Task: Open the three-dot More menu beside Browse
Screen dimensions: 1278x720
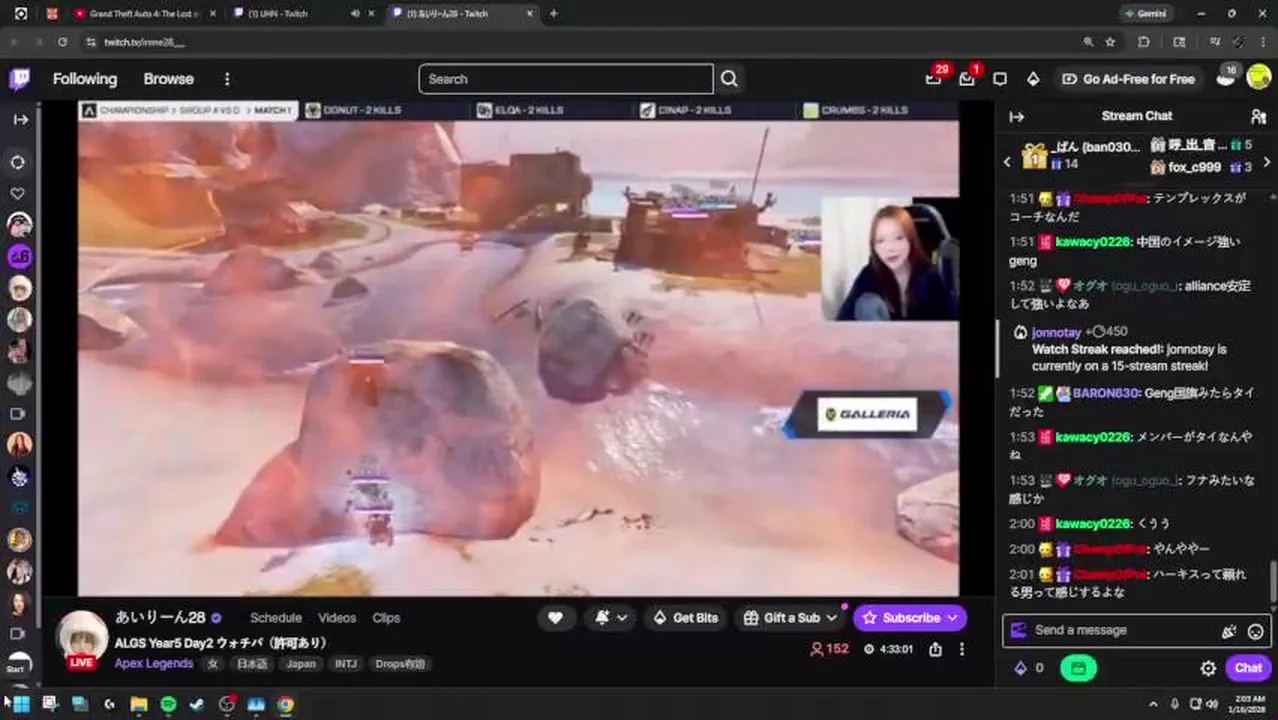Action: (227, 79)
